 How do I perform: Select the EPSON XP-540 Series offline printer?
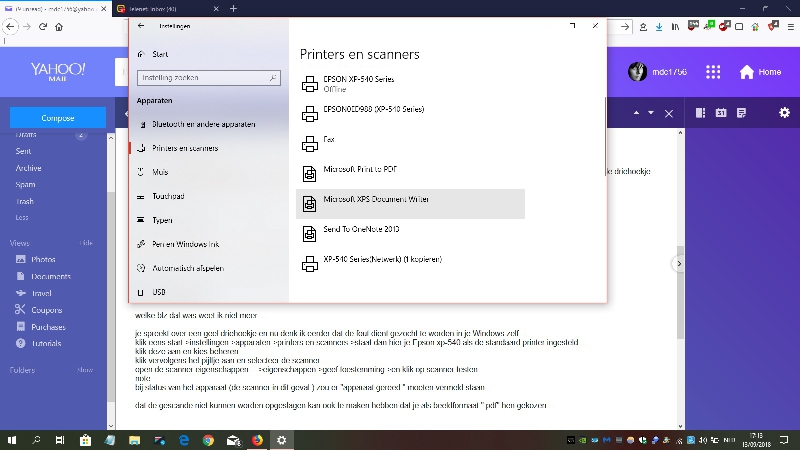(x=410, y=84)
